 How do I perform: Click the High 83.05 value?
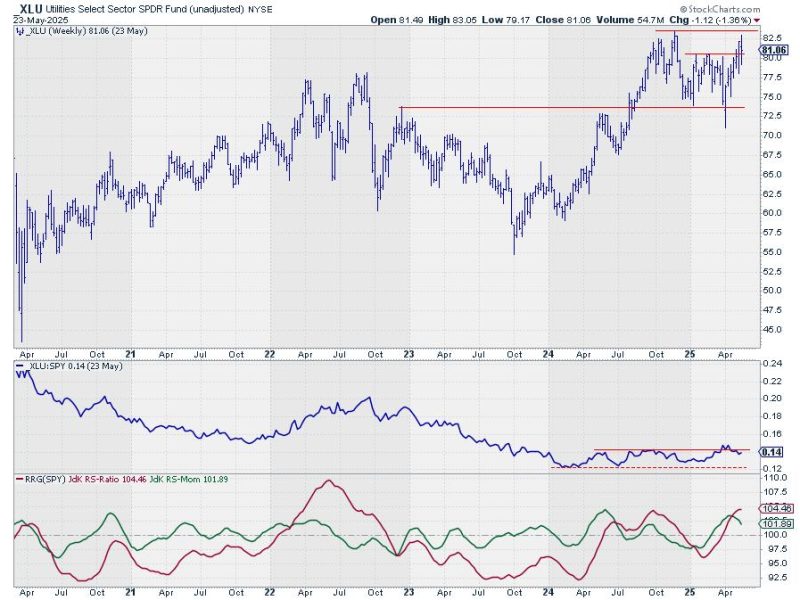pyautogui.click(x=452, y=20)
